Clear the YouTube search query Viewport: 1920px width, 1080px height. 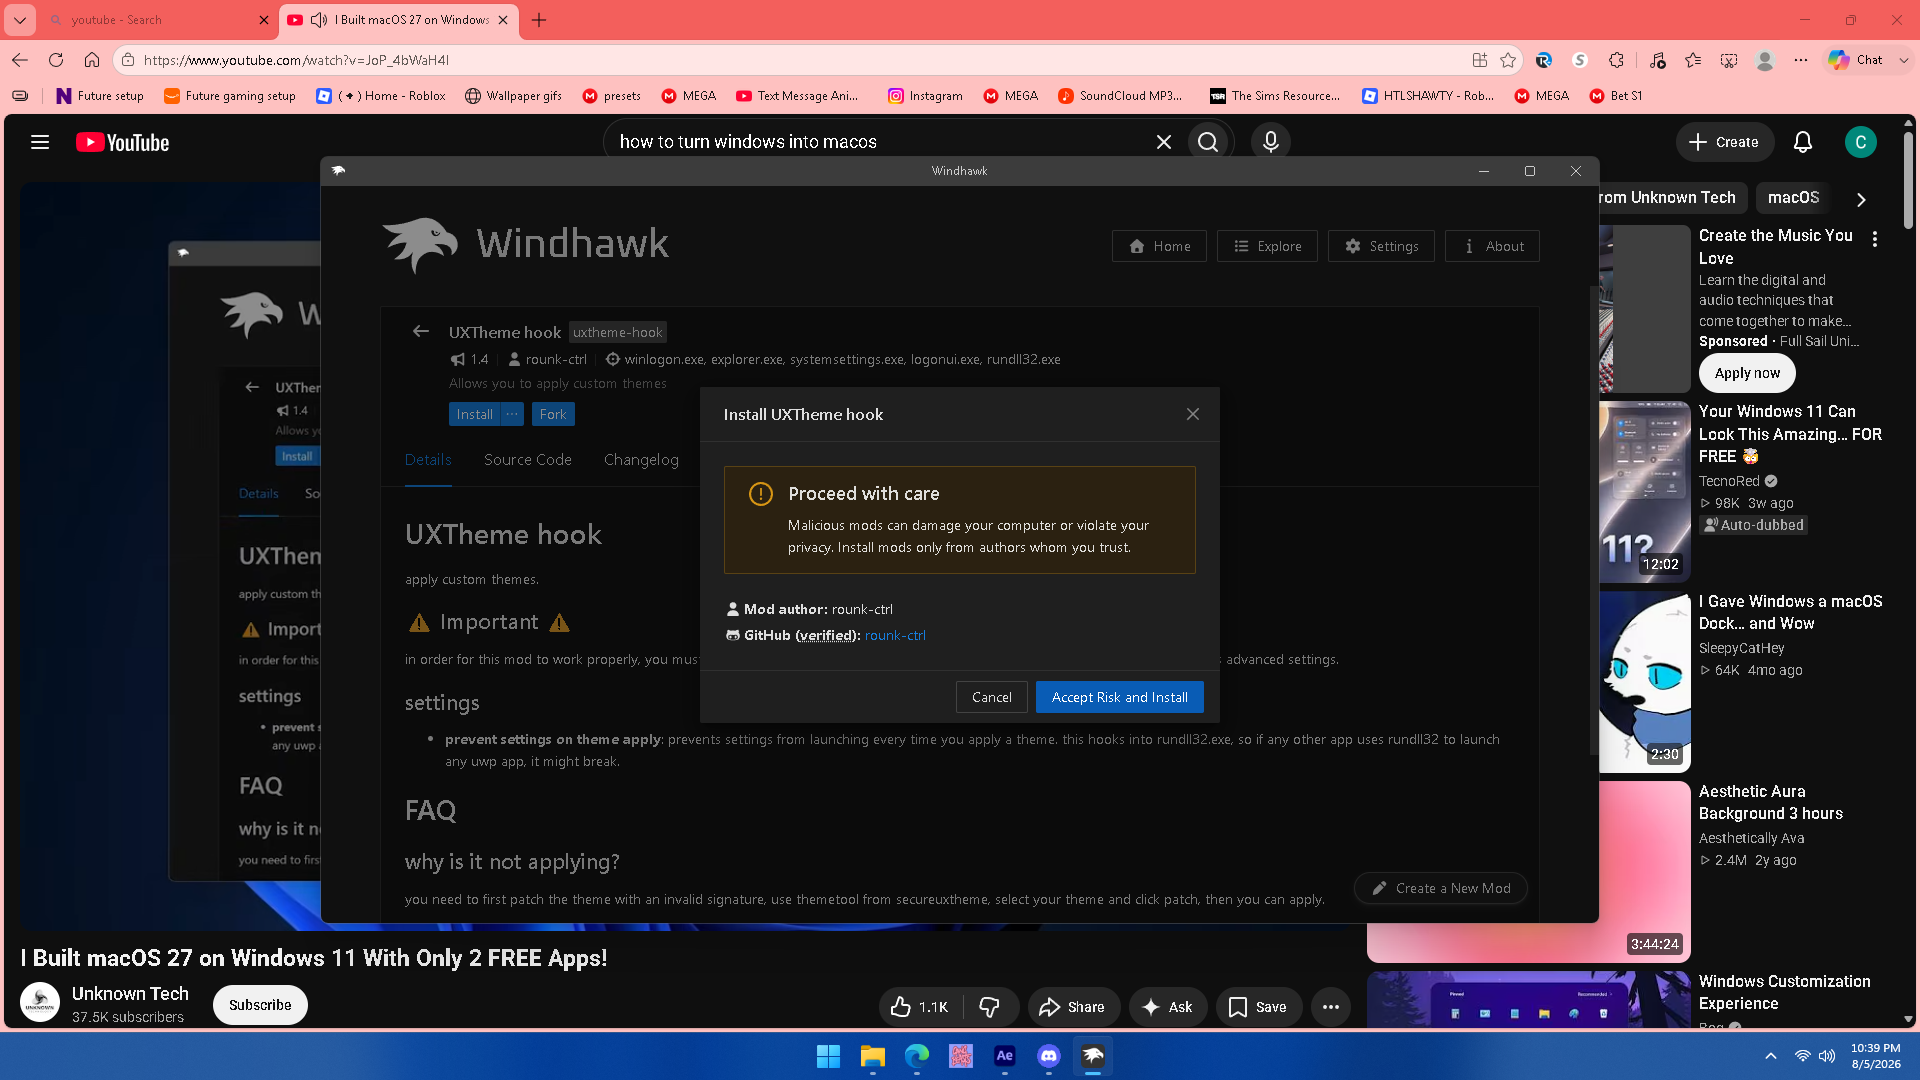[x=1164, y=142]
